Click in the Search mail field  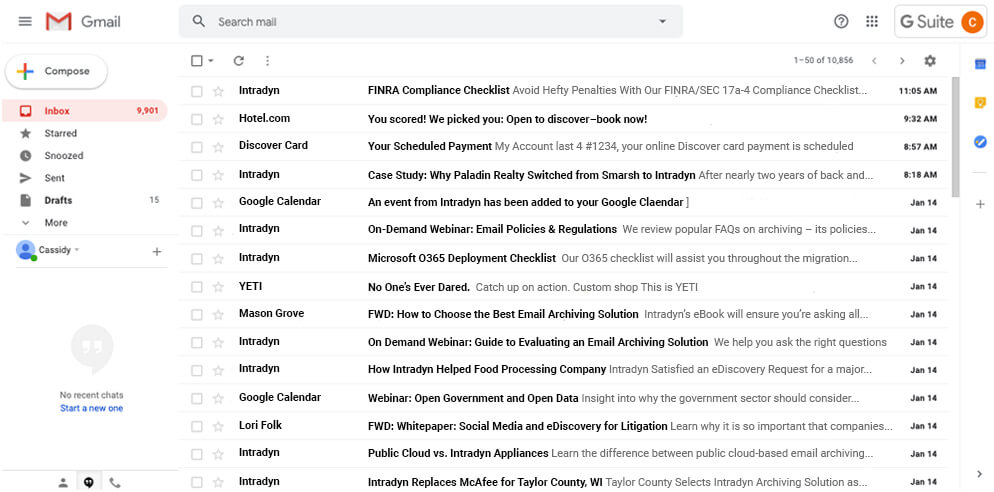tap(430, 22)
